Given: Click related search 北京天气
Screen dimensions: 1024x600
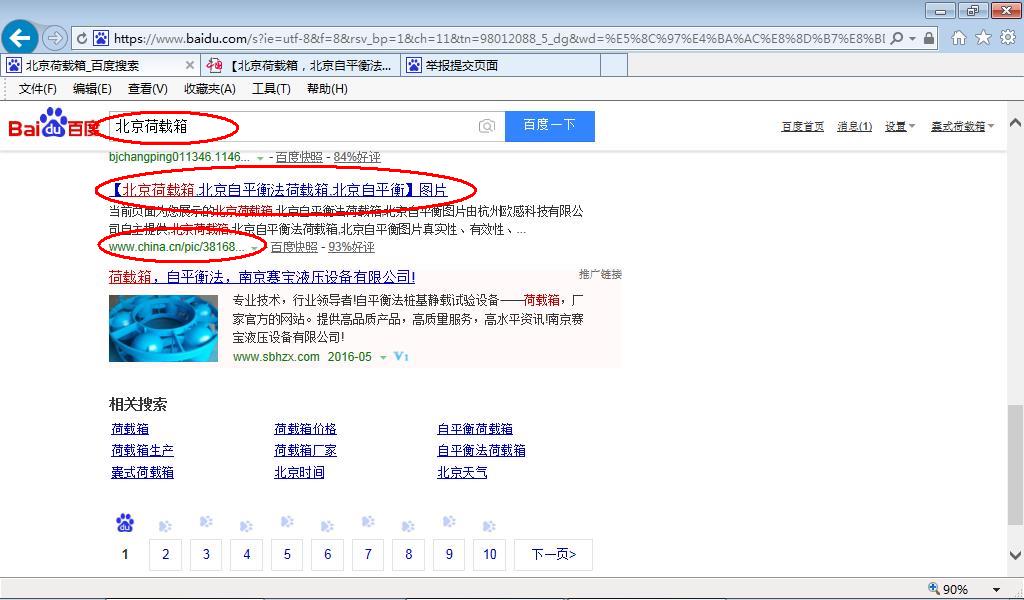Looking at the screenshot, I should (462, 472).
